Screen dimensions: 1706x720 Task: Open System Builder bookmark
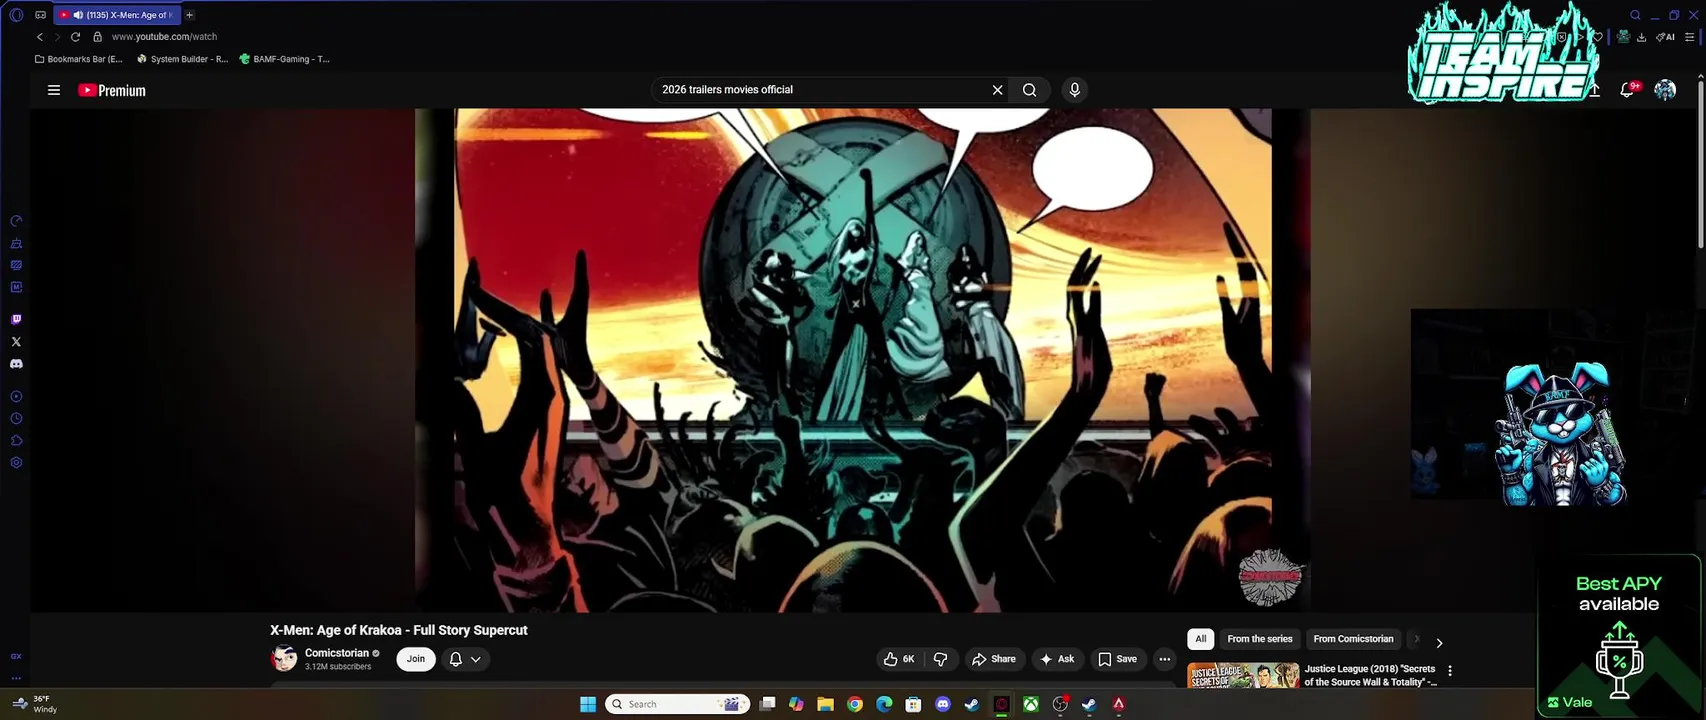(x=182, y=59)
